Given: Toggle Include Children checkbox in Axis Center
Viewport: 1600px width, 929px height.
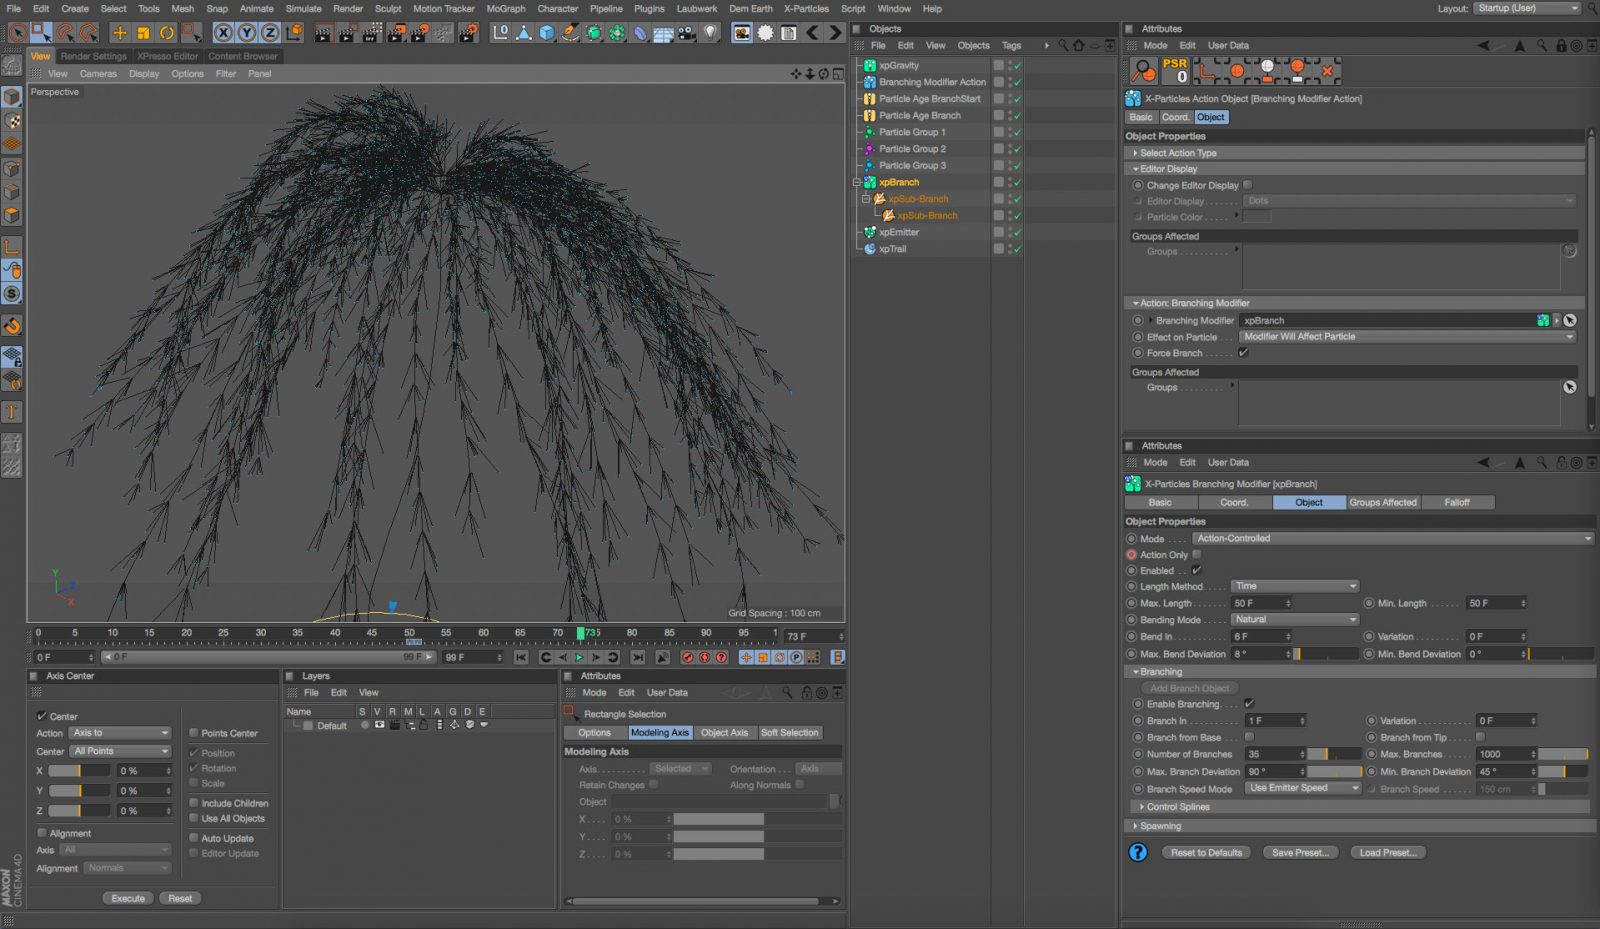Looking at the screenshot, I should coord(194,803).
